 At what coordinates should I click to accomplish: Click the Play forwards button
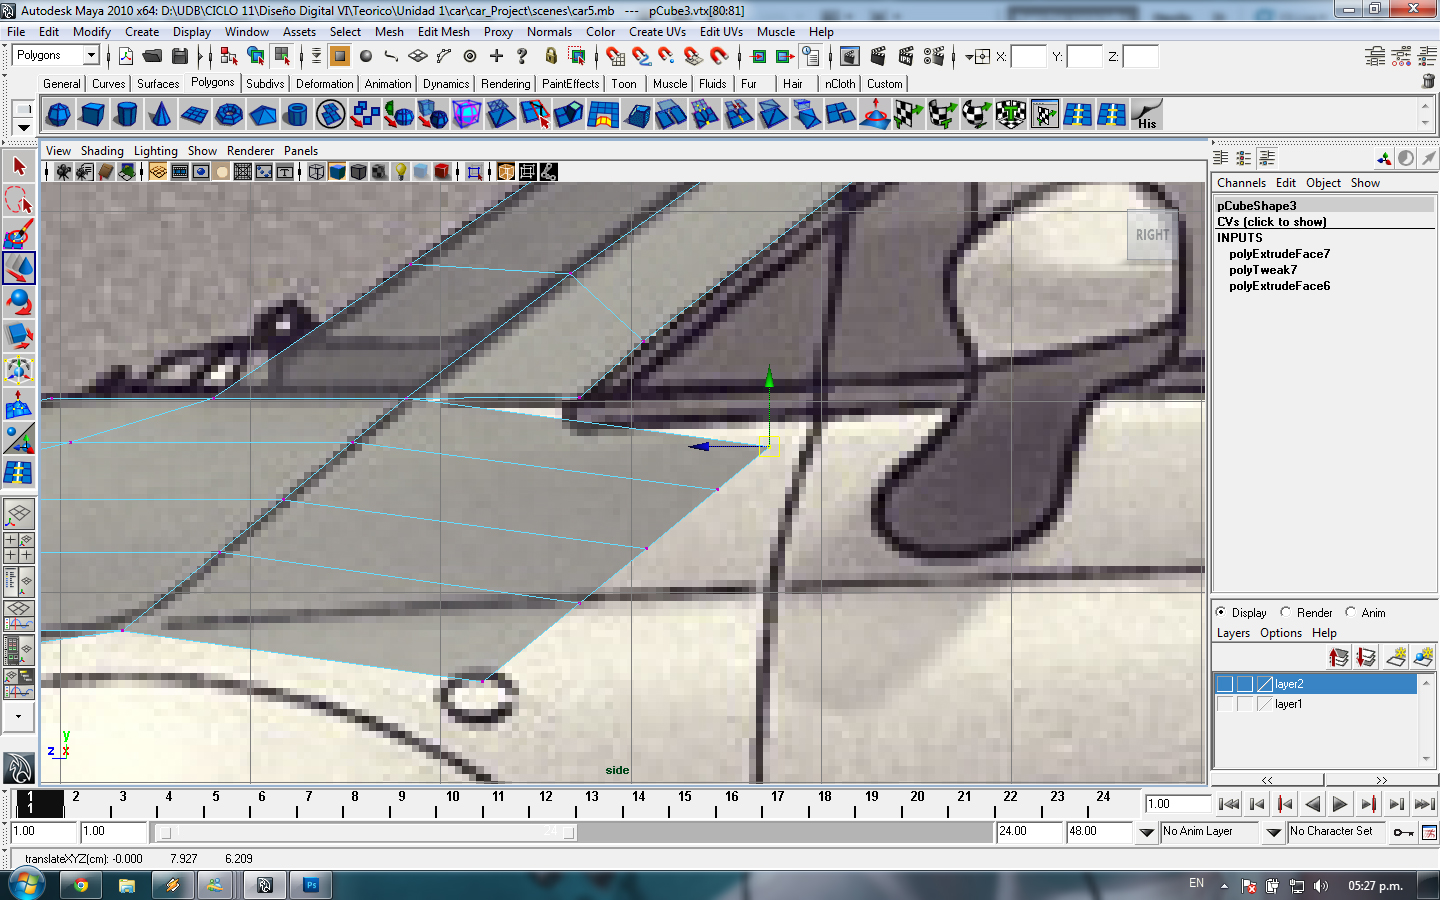(1340, 804)
